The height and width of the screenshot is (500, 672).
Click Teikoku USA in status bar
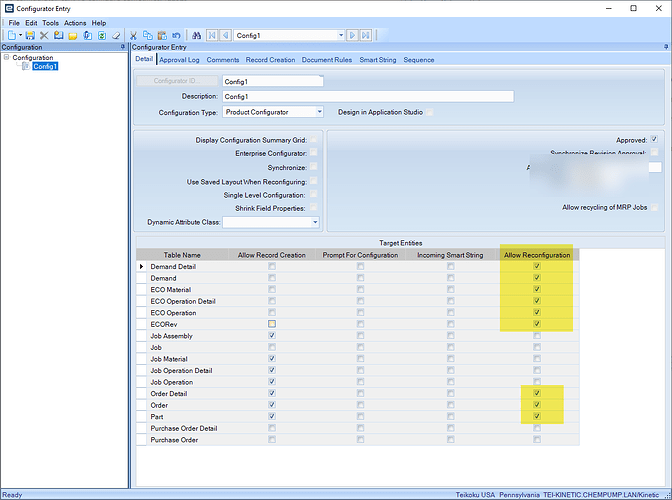pyautogui.click(x=475, y=495)
